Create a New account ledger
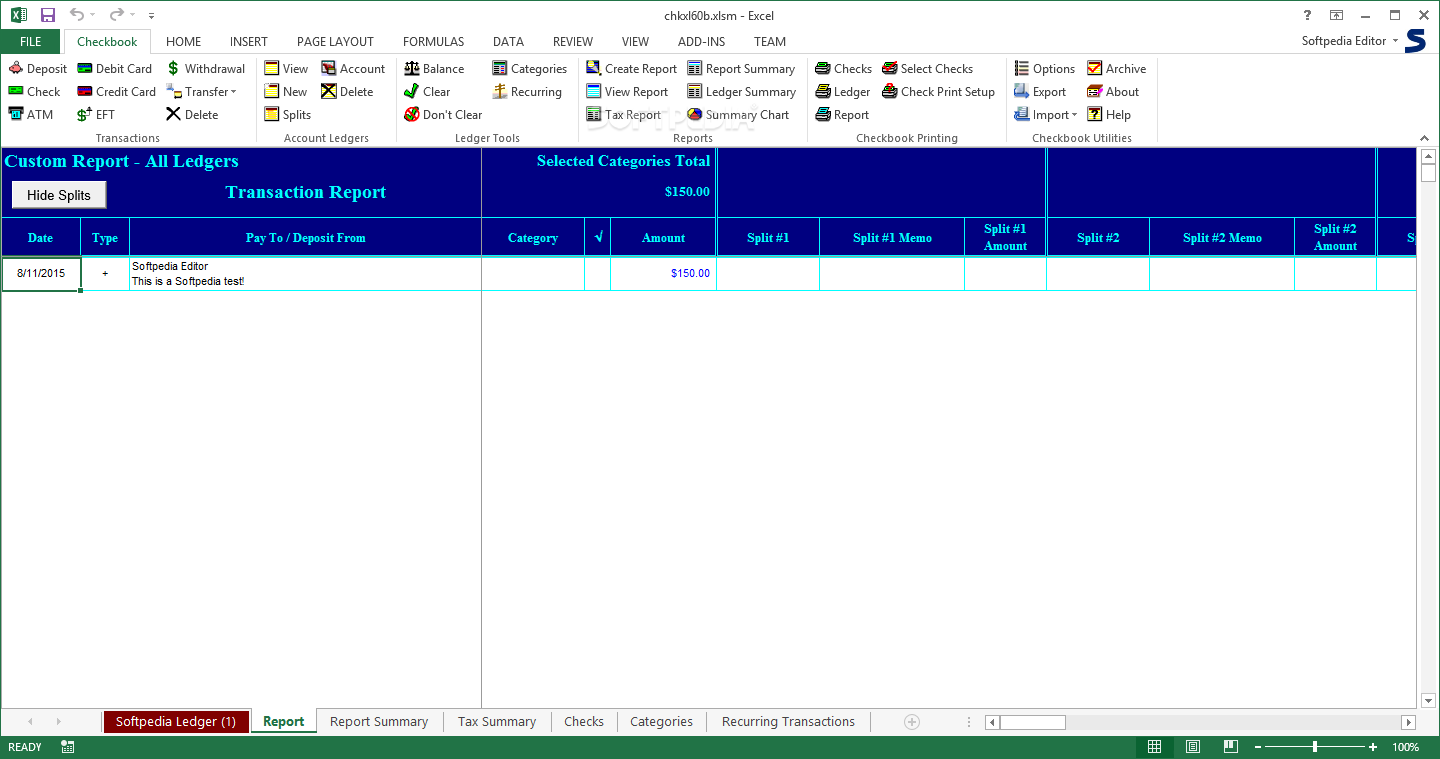This screenshot has width=1440, height=759. (x=286, y=92)
